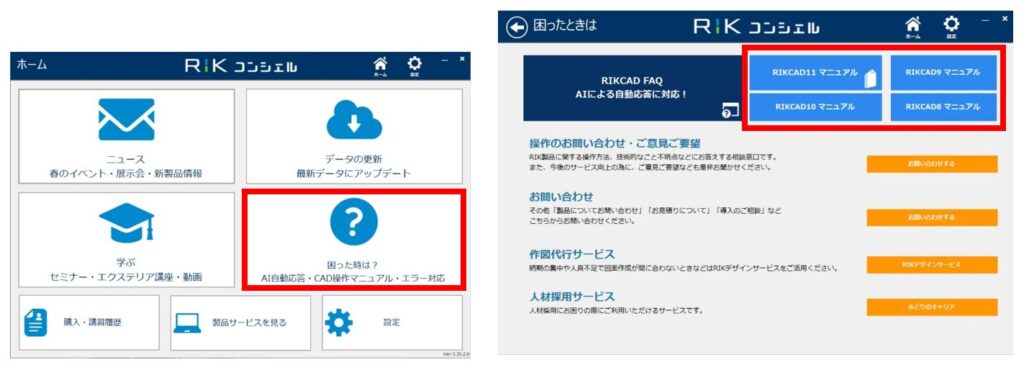Click the orange みどりのキャリア button
Image resolution: width=1024 pixels, height=370 pixels.
point(932,307)
